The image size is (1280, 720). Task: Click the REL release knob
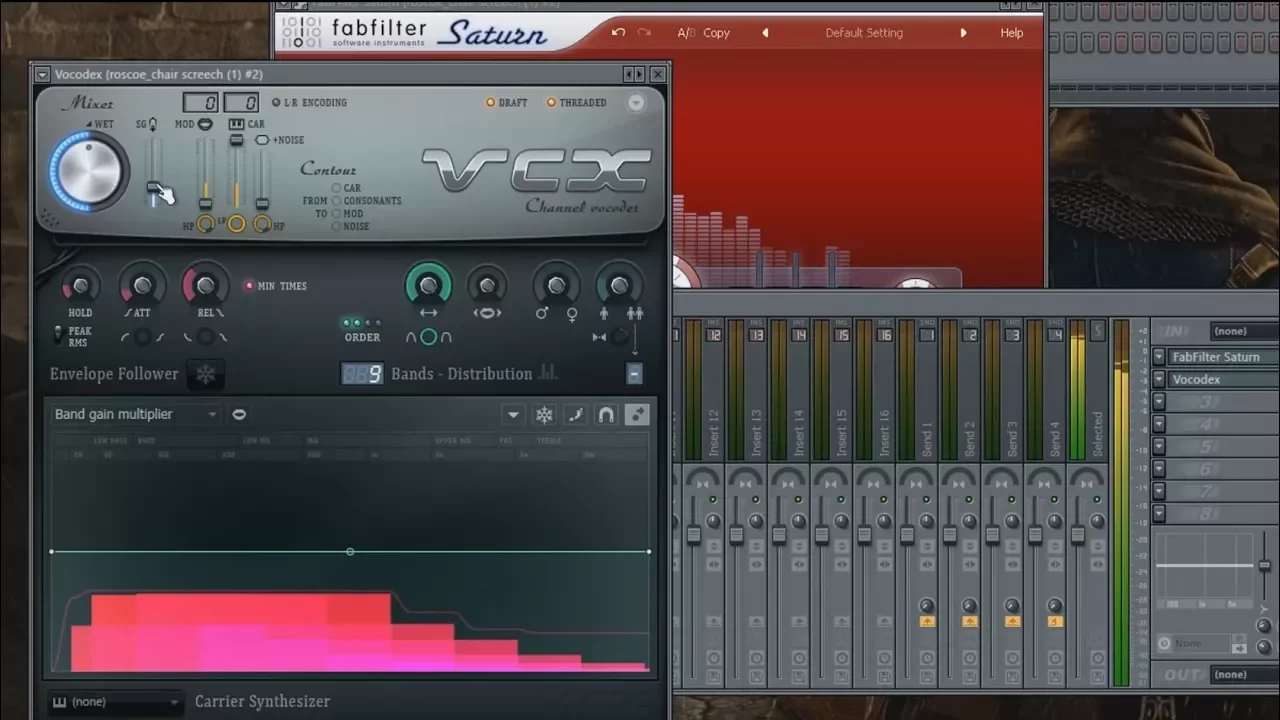tap(205, 286)
